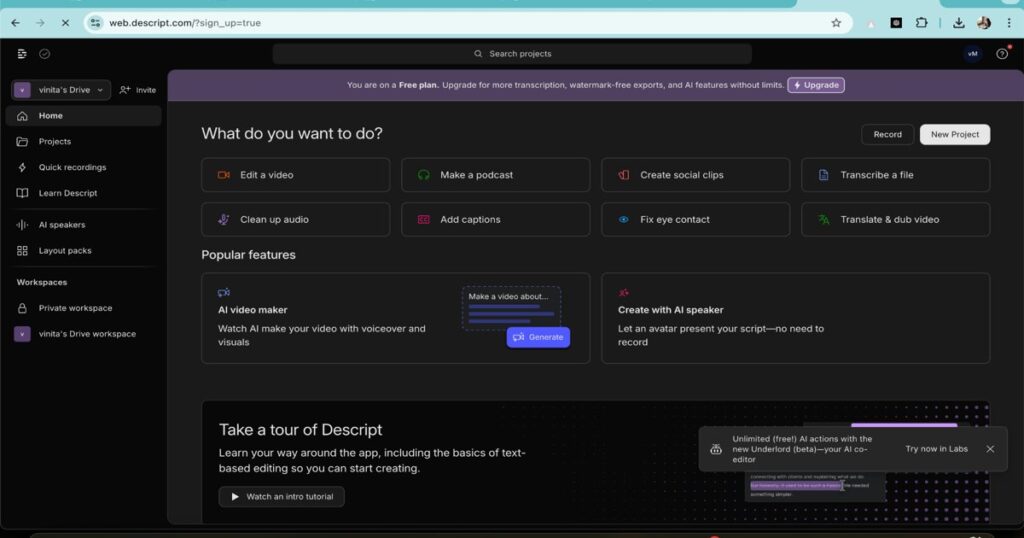Open the help question mark icon

[x=1002, y=54]
